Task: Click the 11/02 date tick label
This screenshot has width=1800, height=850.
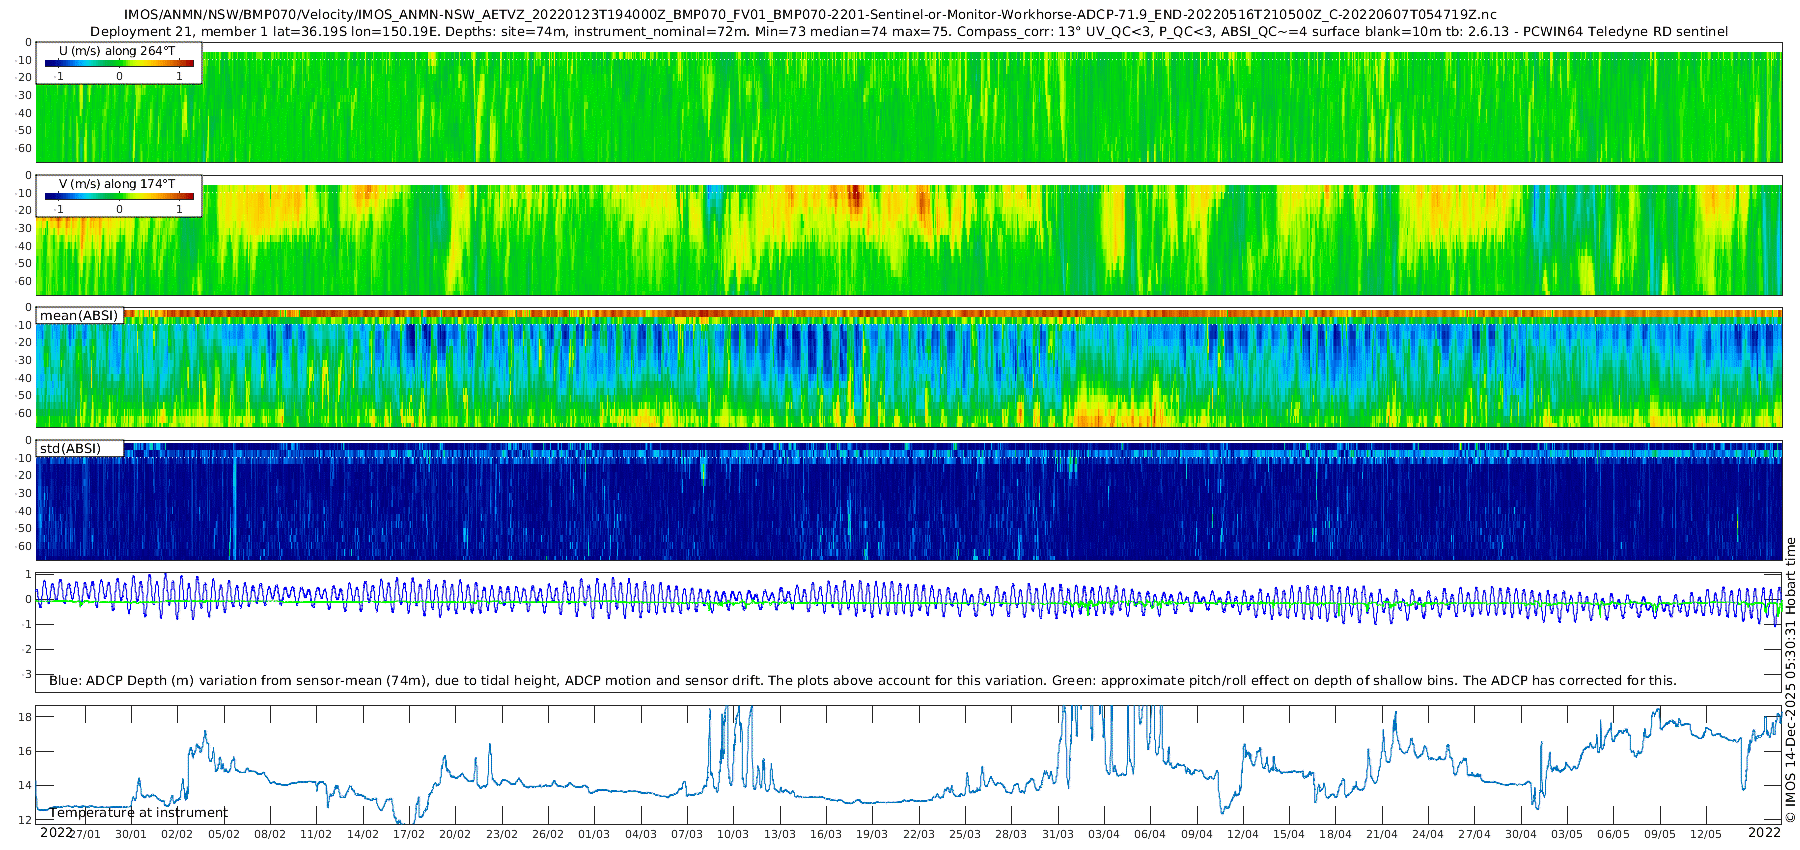Action: (x=316, y=834)
